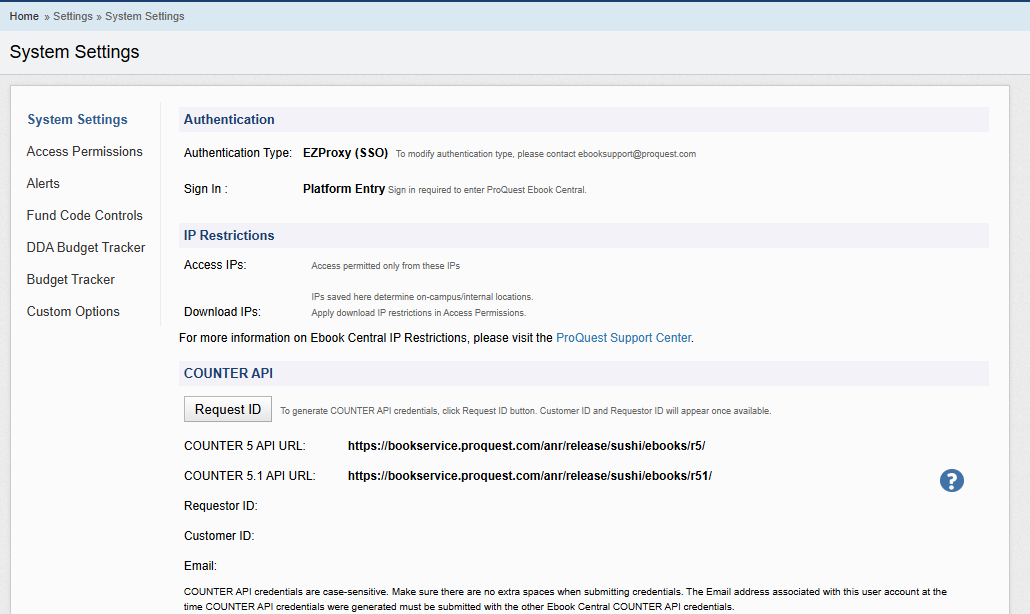Click the 'Sign In :' label
The height and width of the screenshot is (614, 1030).
[x=206, y=189]
